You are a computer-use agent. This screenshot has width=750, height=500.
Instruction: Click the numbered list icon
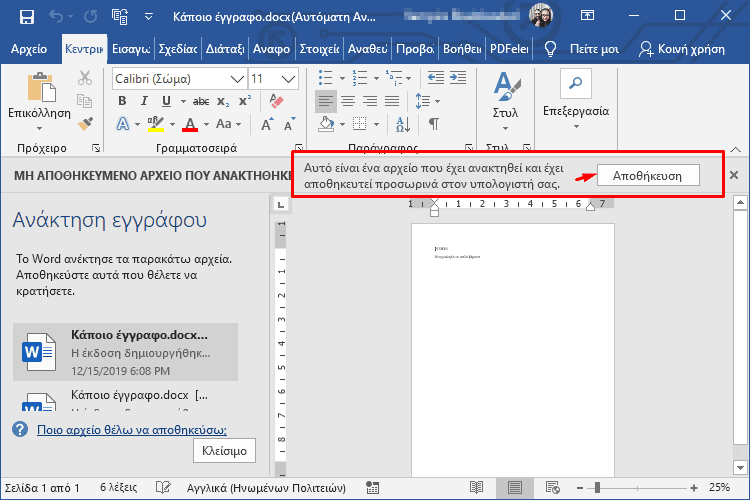pyautogui.click(x=360, y=78)
